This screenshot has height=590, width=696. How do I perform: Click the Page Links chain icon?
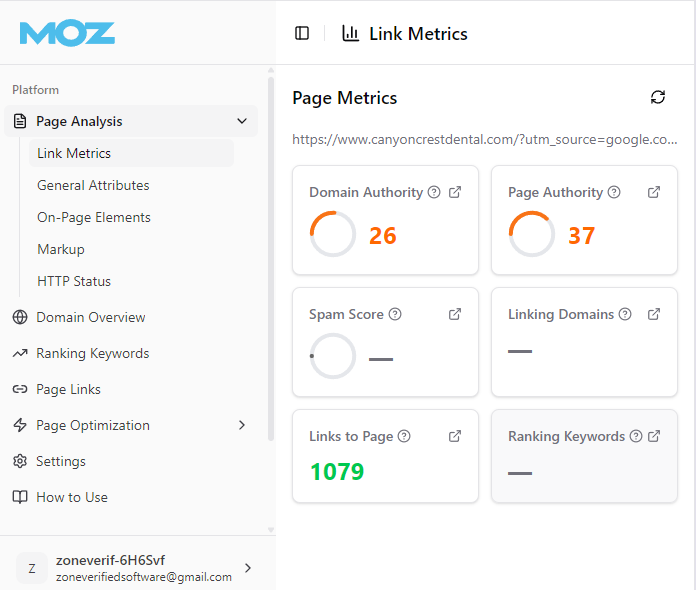[x=20, y=389]
